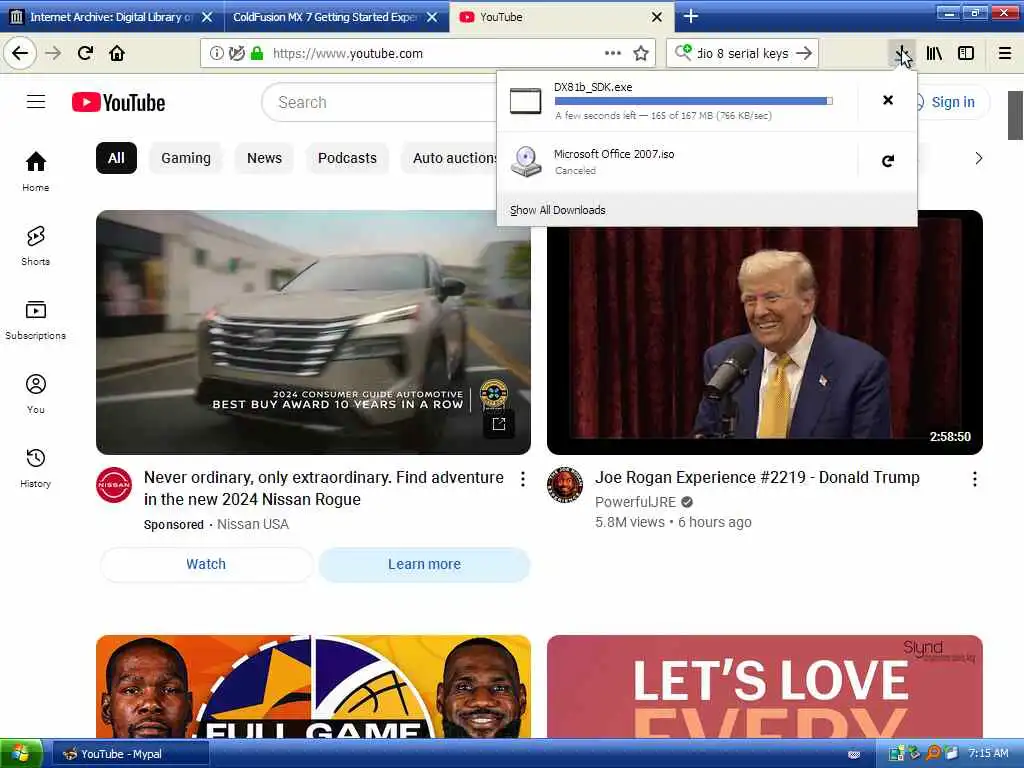Open the LET'S LOVE thumbnail

(765, 686)
